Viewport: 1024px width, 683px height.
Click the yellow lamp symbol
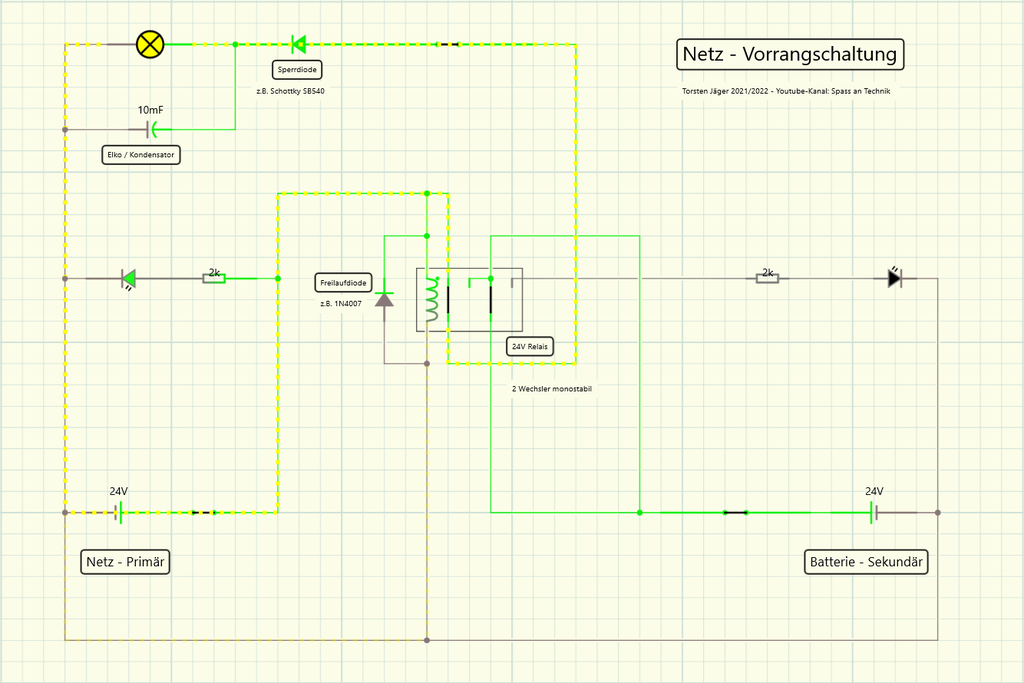(x=150, y=44)
